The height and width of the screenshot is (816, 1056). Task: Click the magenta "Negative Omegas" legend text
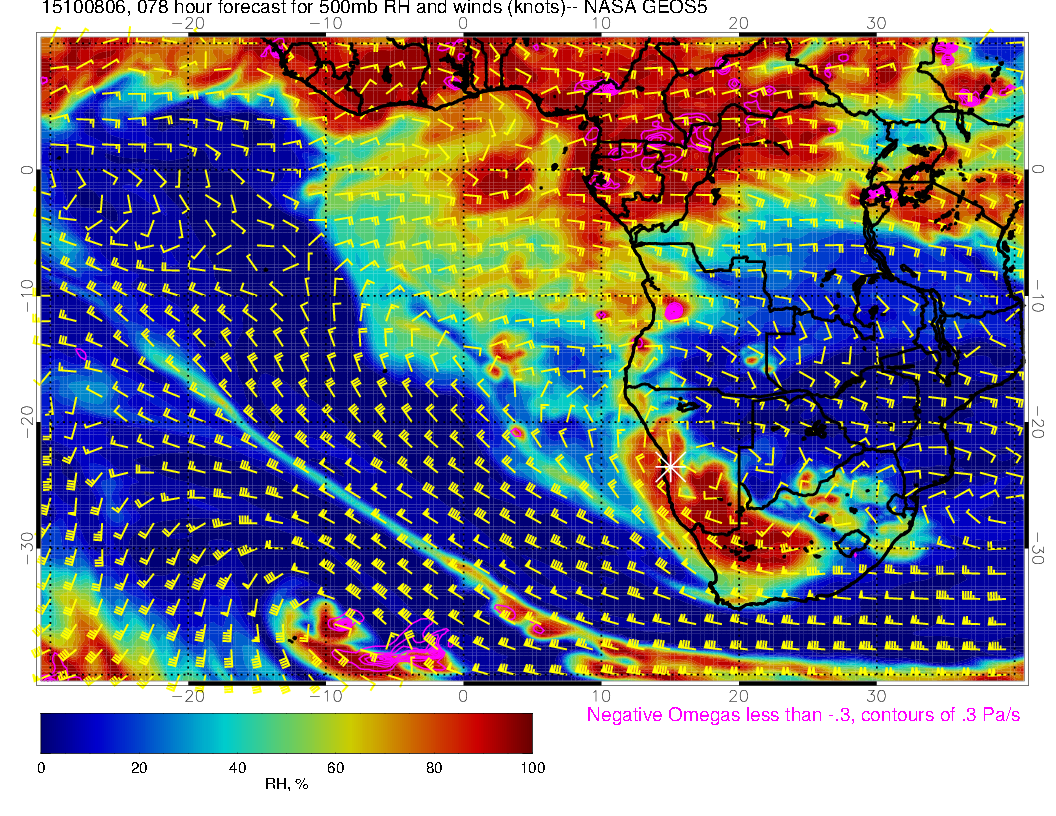point(803,715)
